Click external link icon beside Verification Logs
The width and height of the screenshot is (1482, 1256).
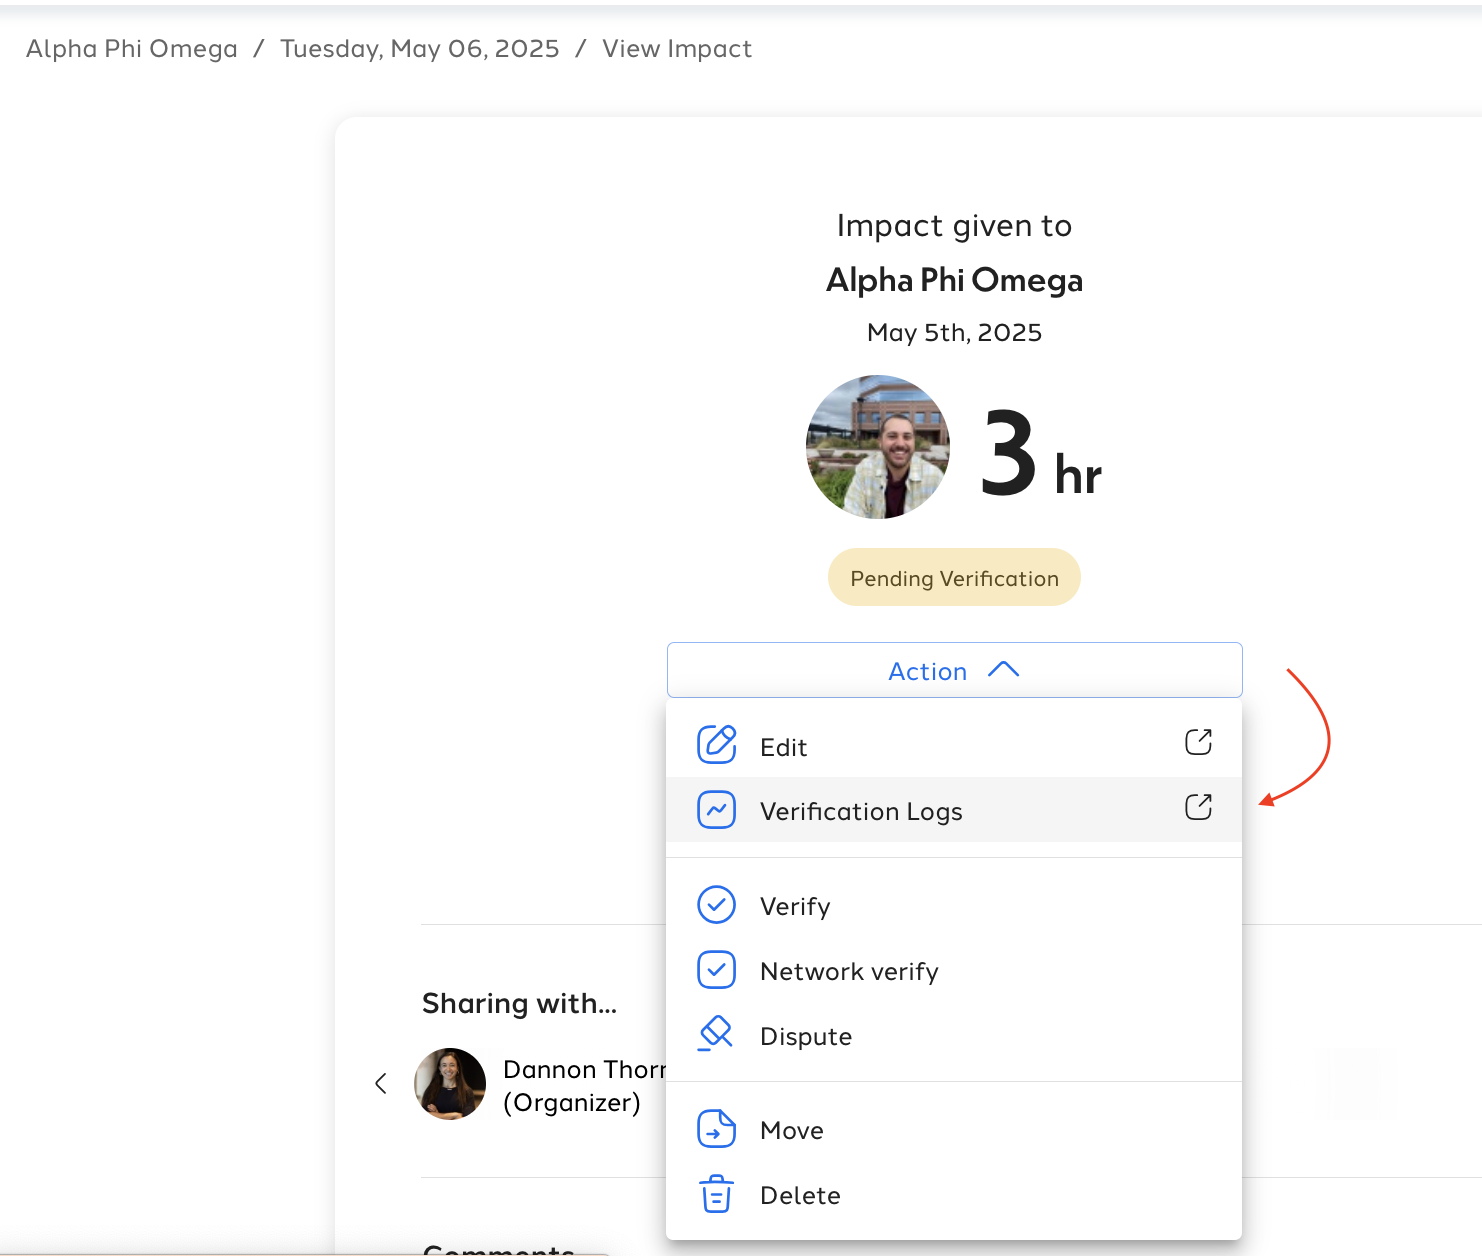tap(1198, 807)
